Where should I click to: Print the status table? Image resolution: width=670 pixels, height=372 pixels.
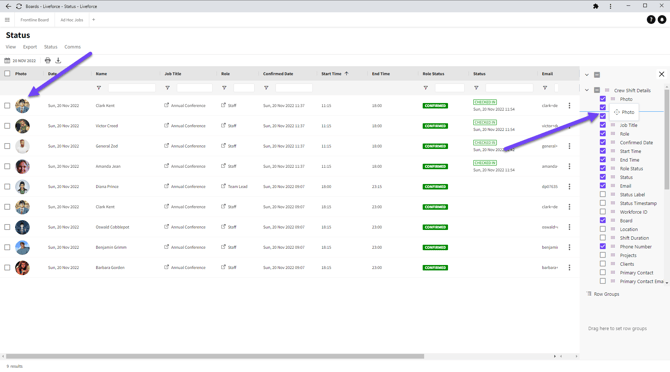[x=48, y=61]
